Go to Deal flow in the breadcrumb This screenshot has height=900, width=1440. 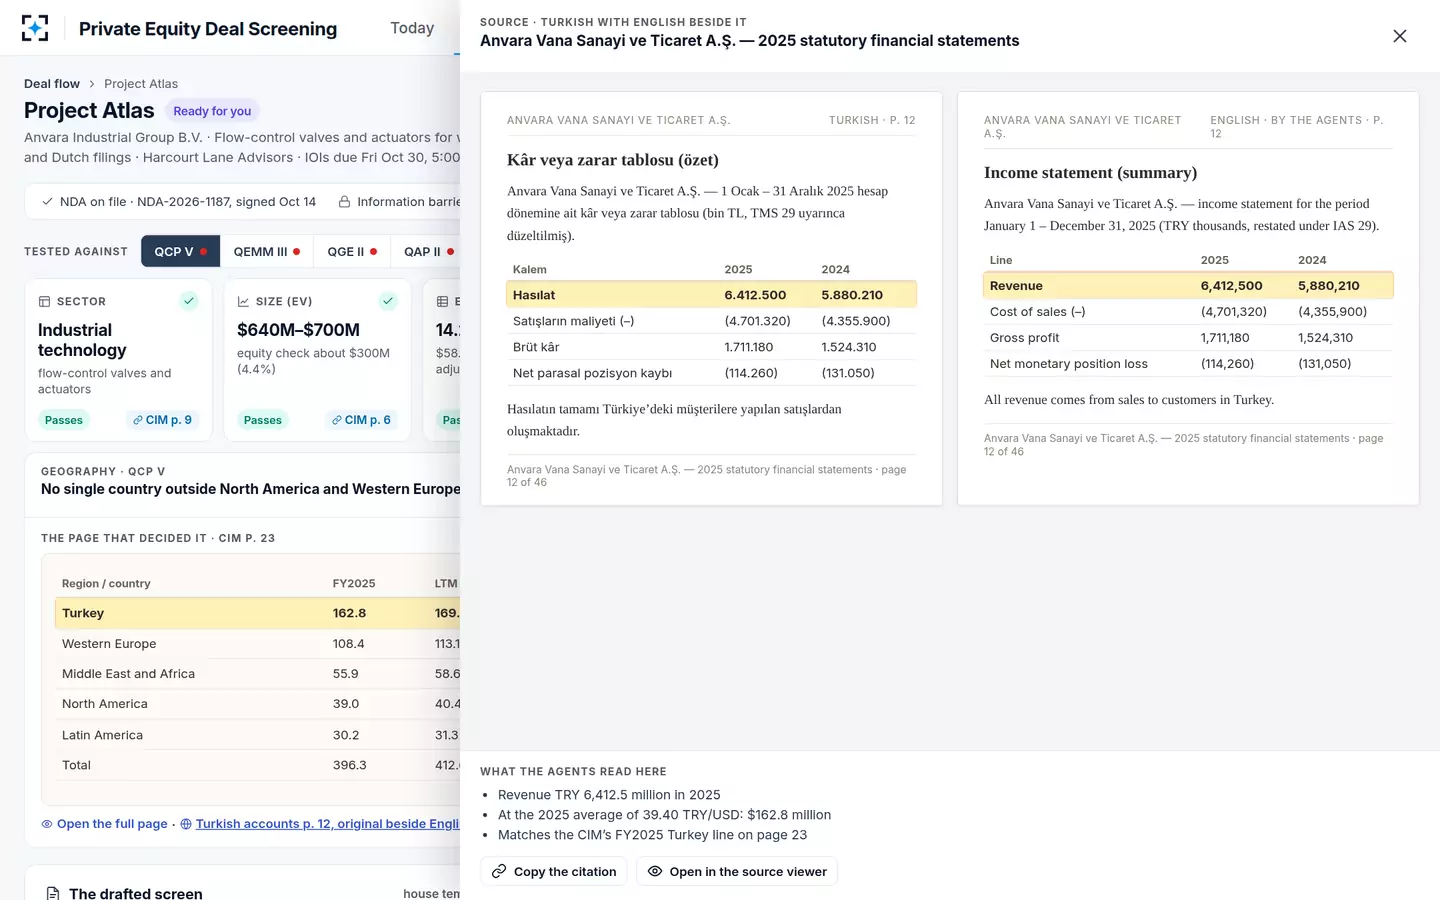pos(52,84)
